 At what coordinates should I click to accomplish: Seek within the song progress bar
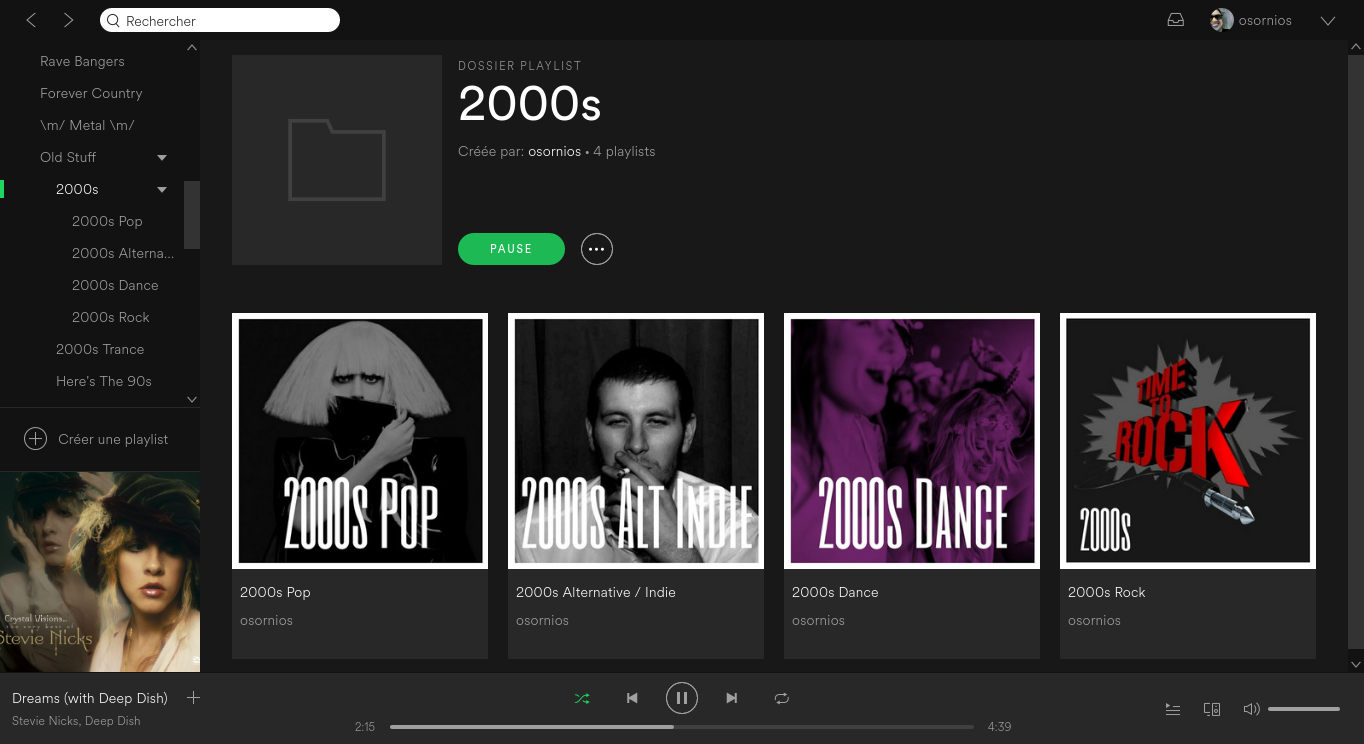[682, 727]
